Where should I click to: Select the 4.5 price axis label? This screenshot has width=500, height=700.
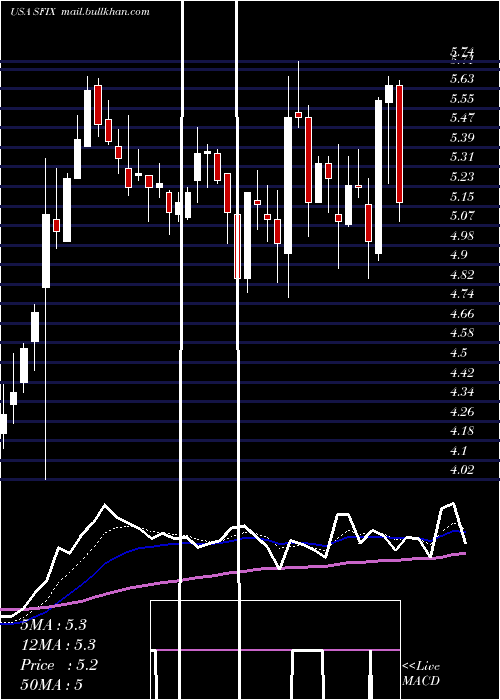click(458, 353)
